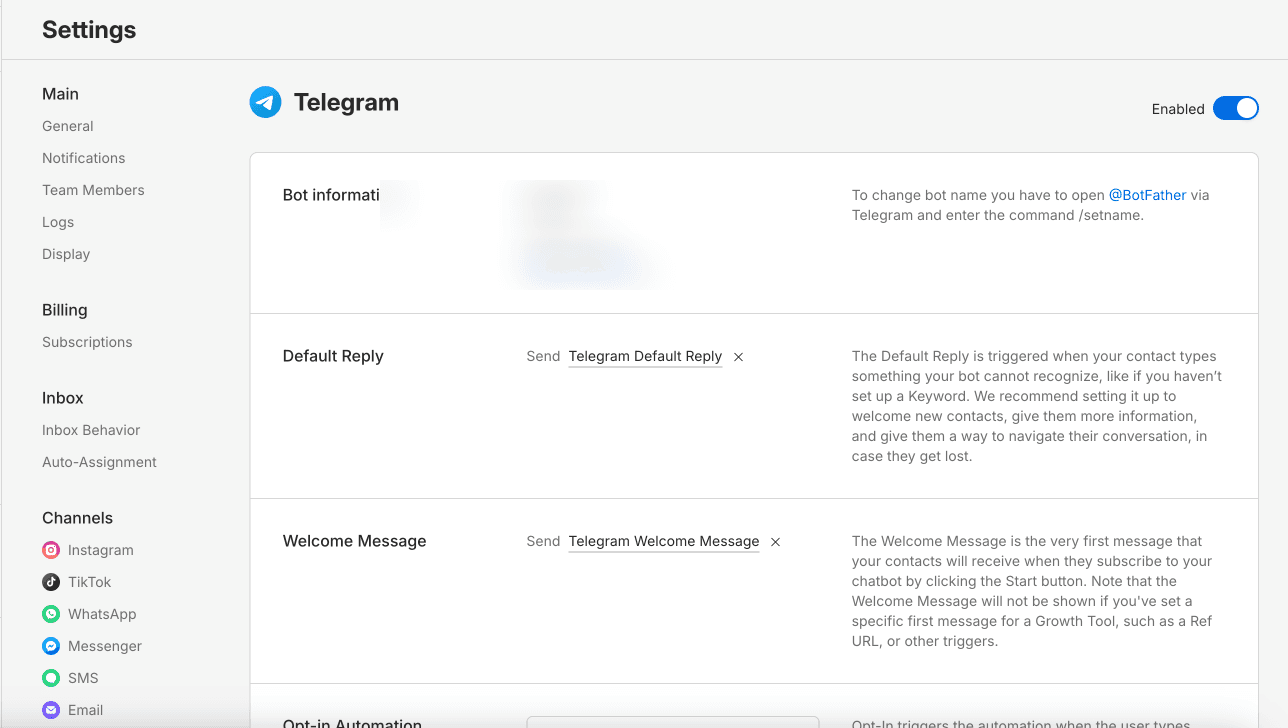Screen dimensions: 1288x728
Task: Open Notifications settings
Action: [84, 158]
